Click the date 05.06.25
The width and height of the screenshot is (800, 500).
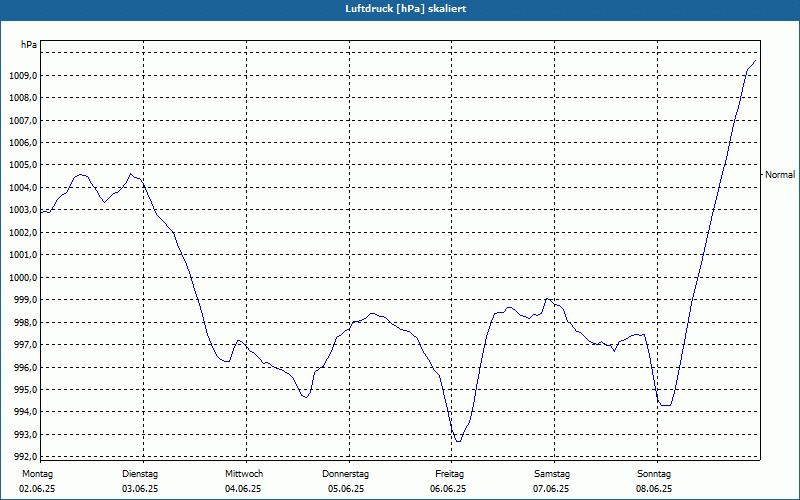point(346,489)
